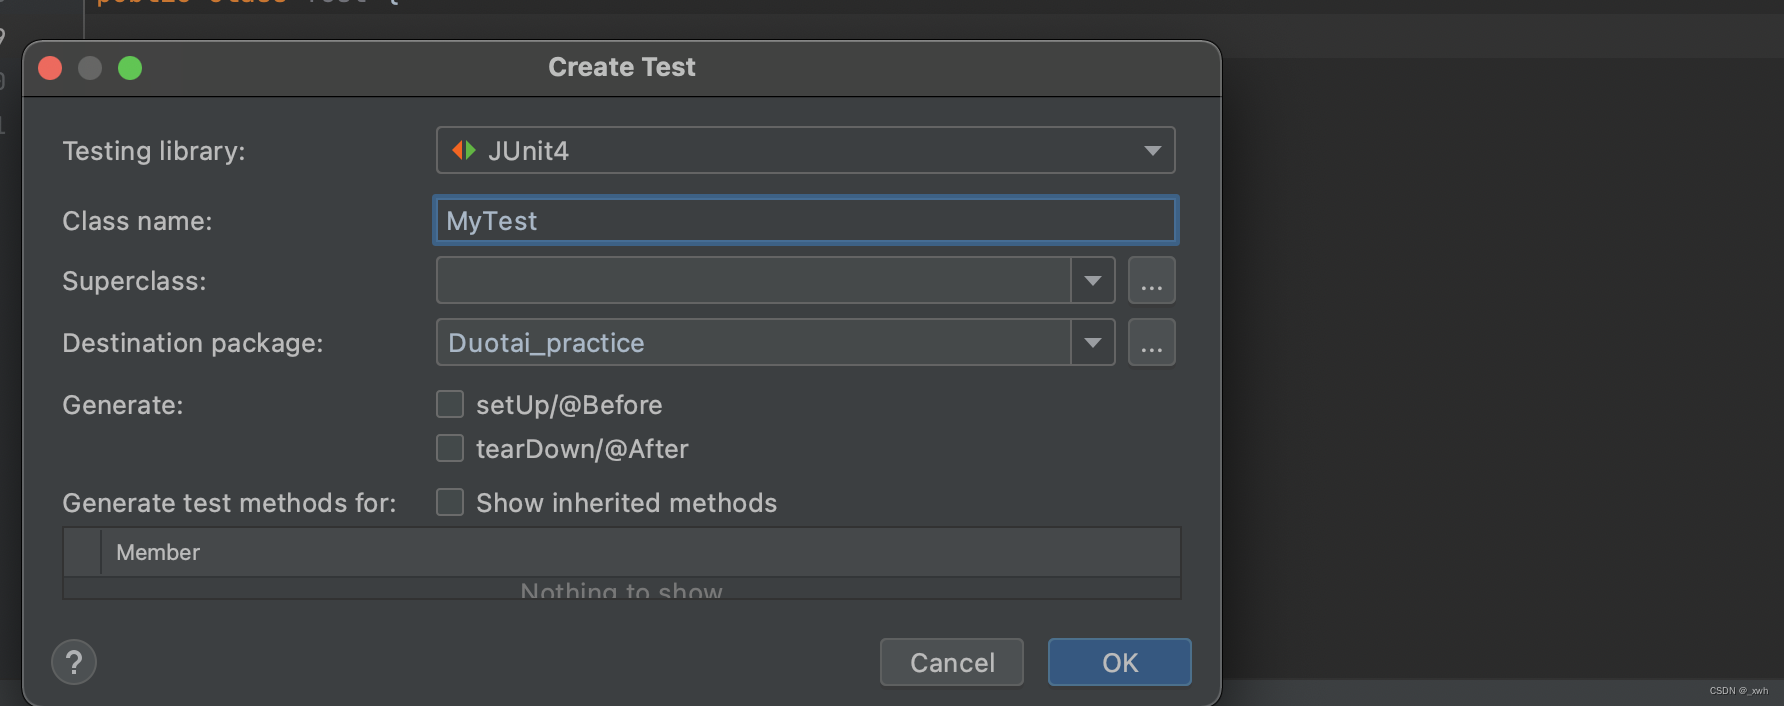Open the Testing library dropdown

(1152, 150)
